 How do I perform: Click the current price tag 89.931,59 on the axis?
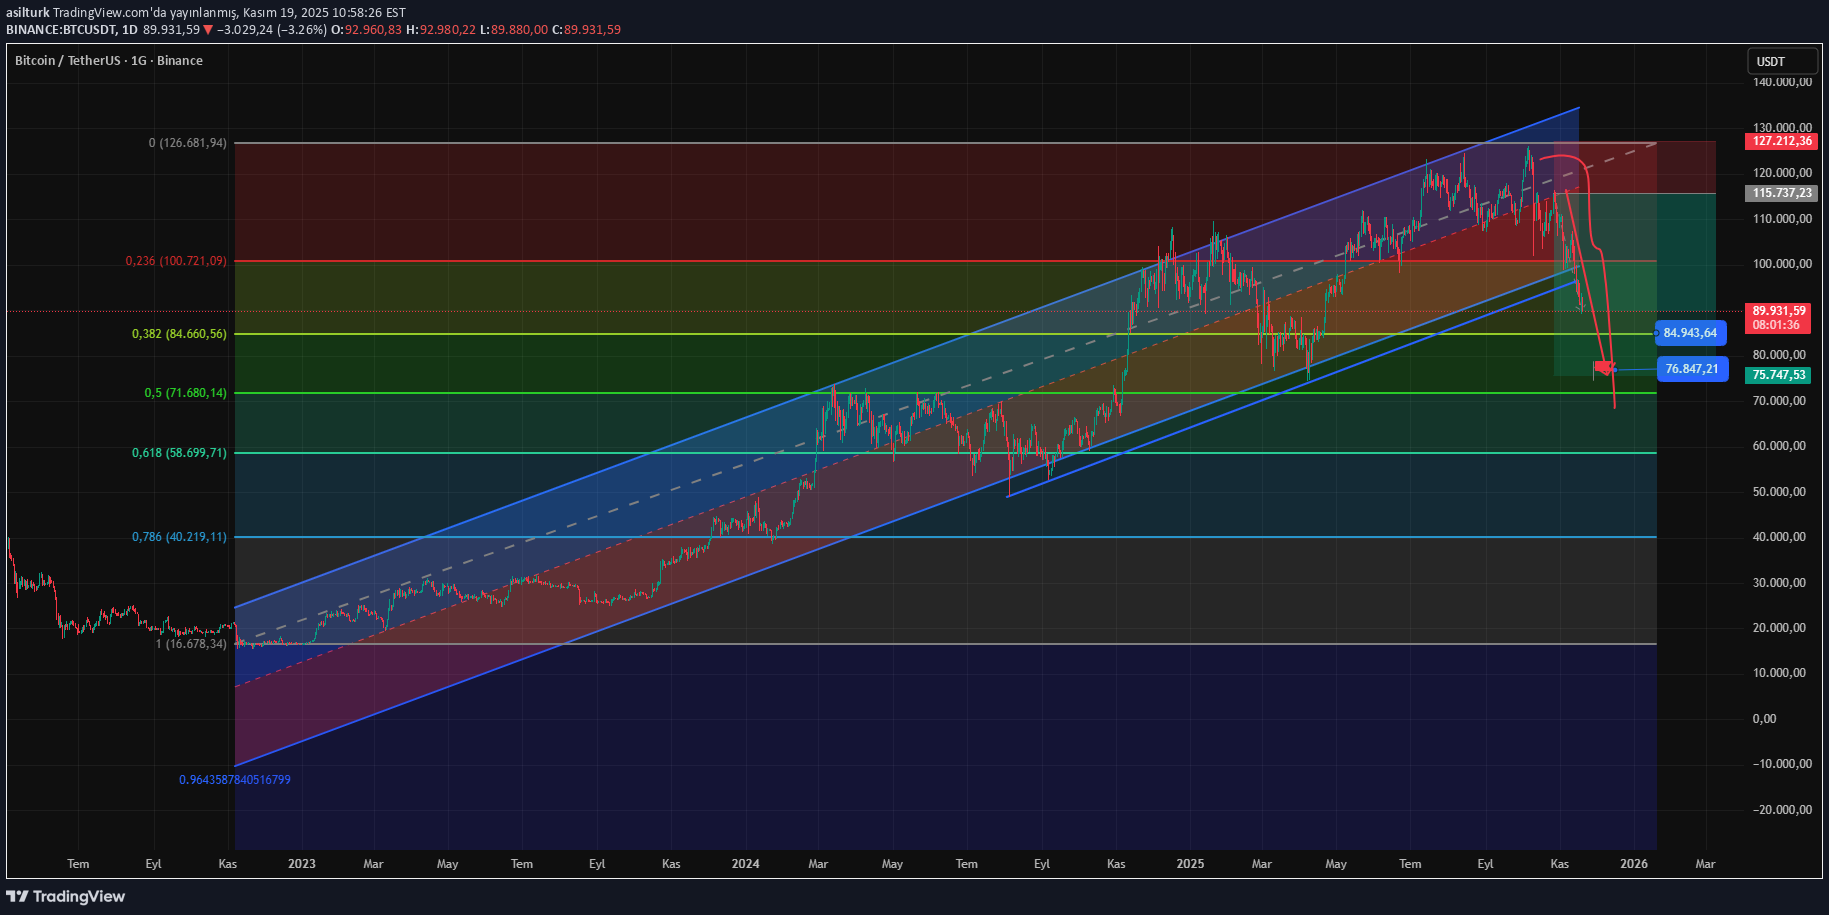click(x=1779, y=311)
